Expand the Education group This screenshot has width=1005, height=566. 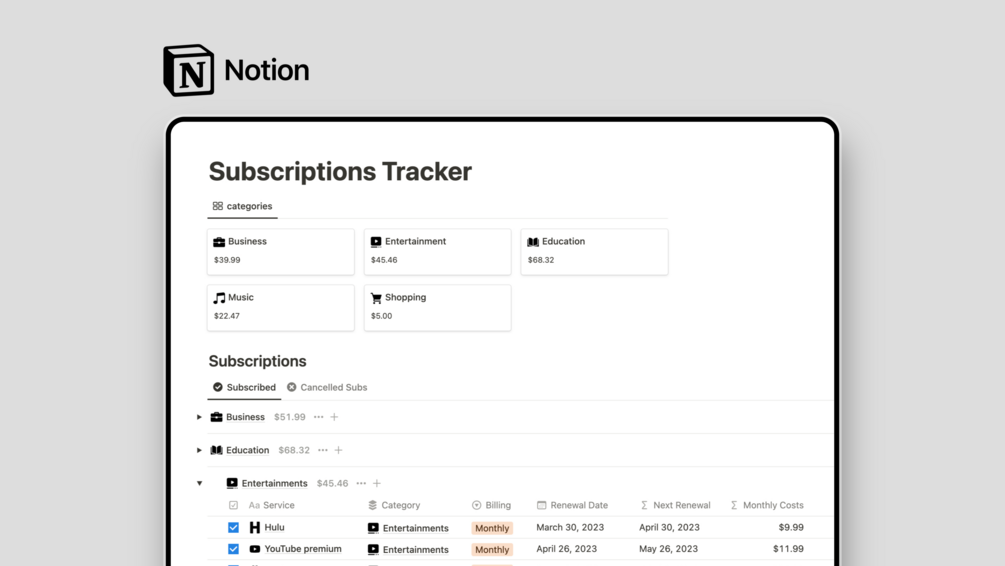tap(199, 450)
